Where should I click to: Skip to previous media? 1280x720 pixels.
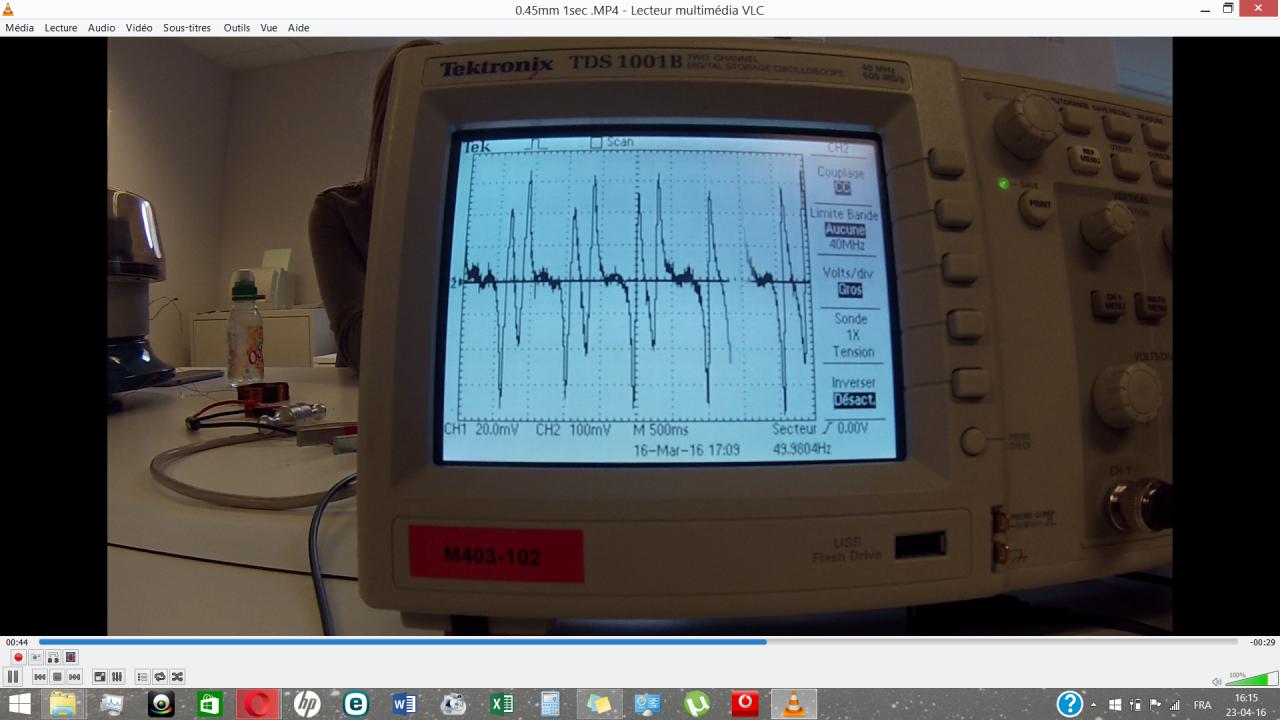(x=40, y=677)
